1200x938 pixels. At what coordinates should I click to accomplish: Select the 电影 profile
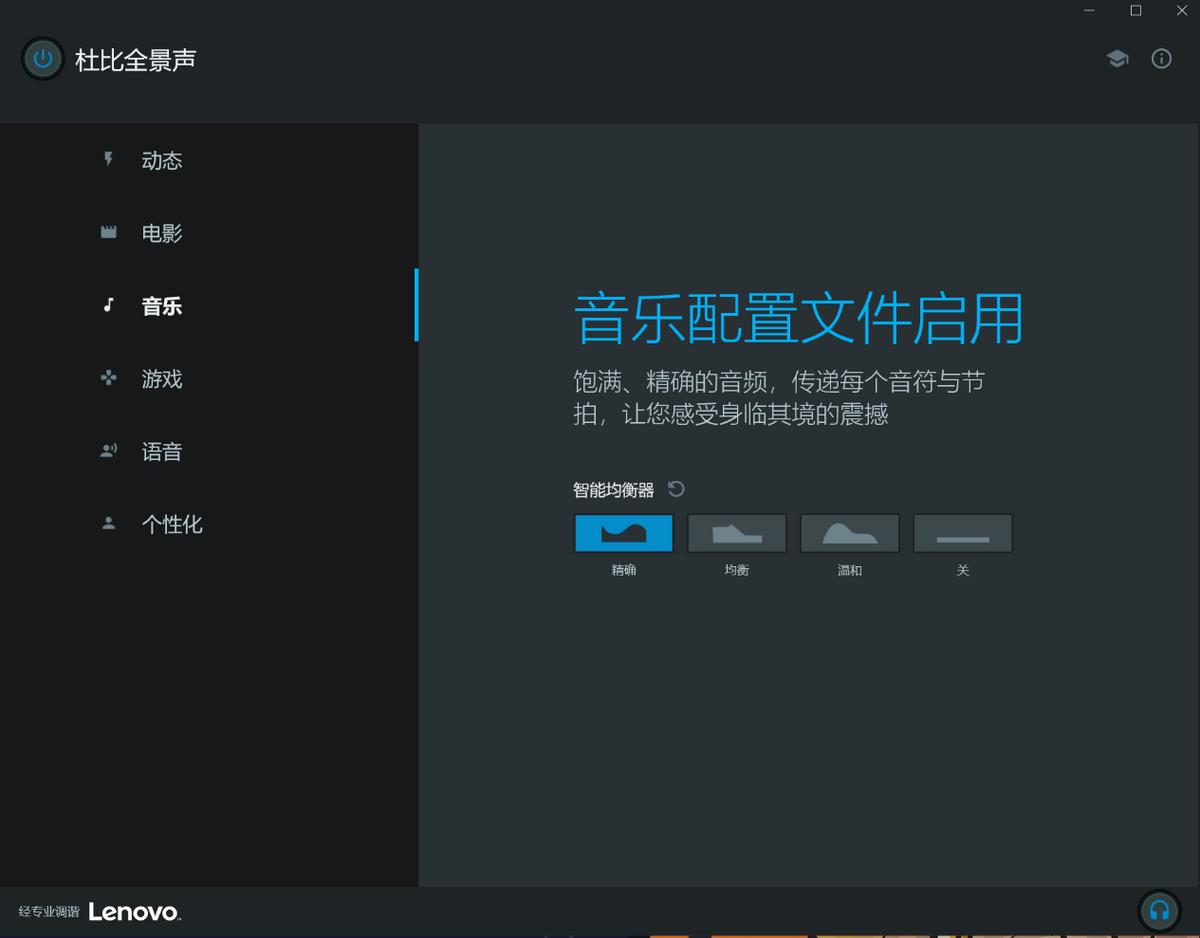click(208, 233)
